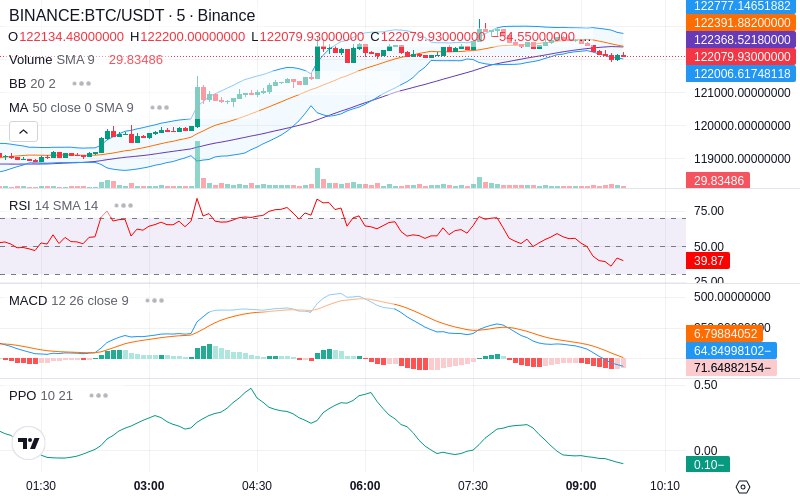Click the 119000.00000000 price axis label
This screenshot has height=500, width=800.
coord(742,159)
